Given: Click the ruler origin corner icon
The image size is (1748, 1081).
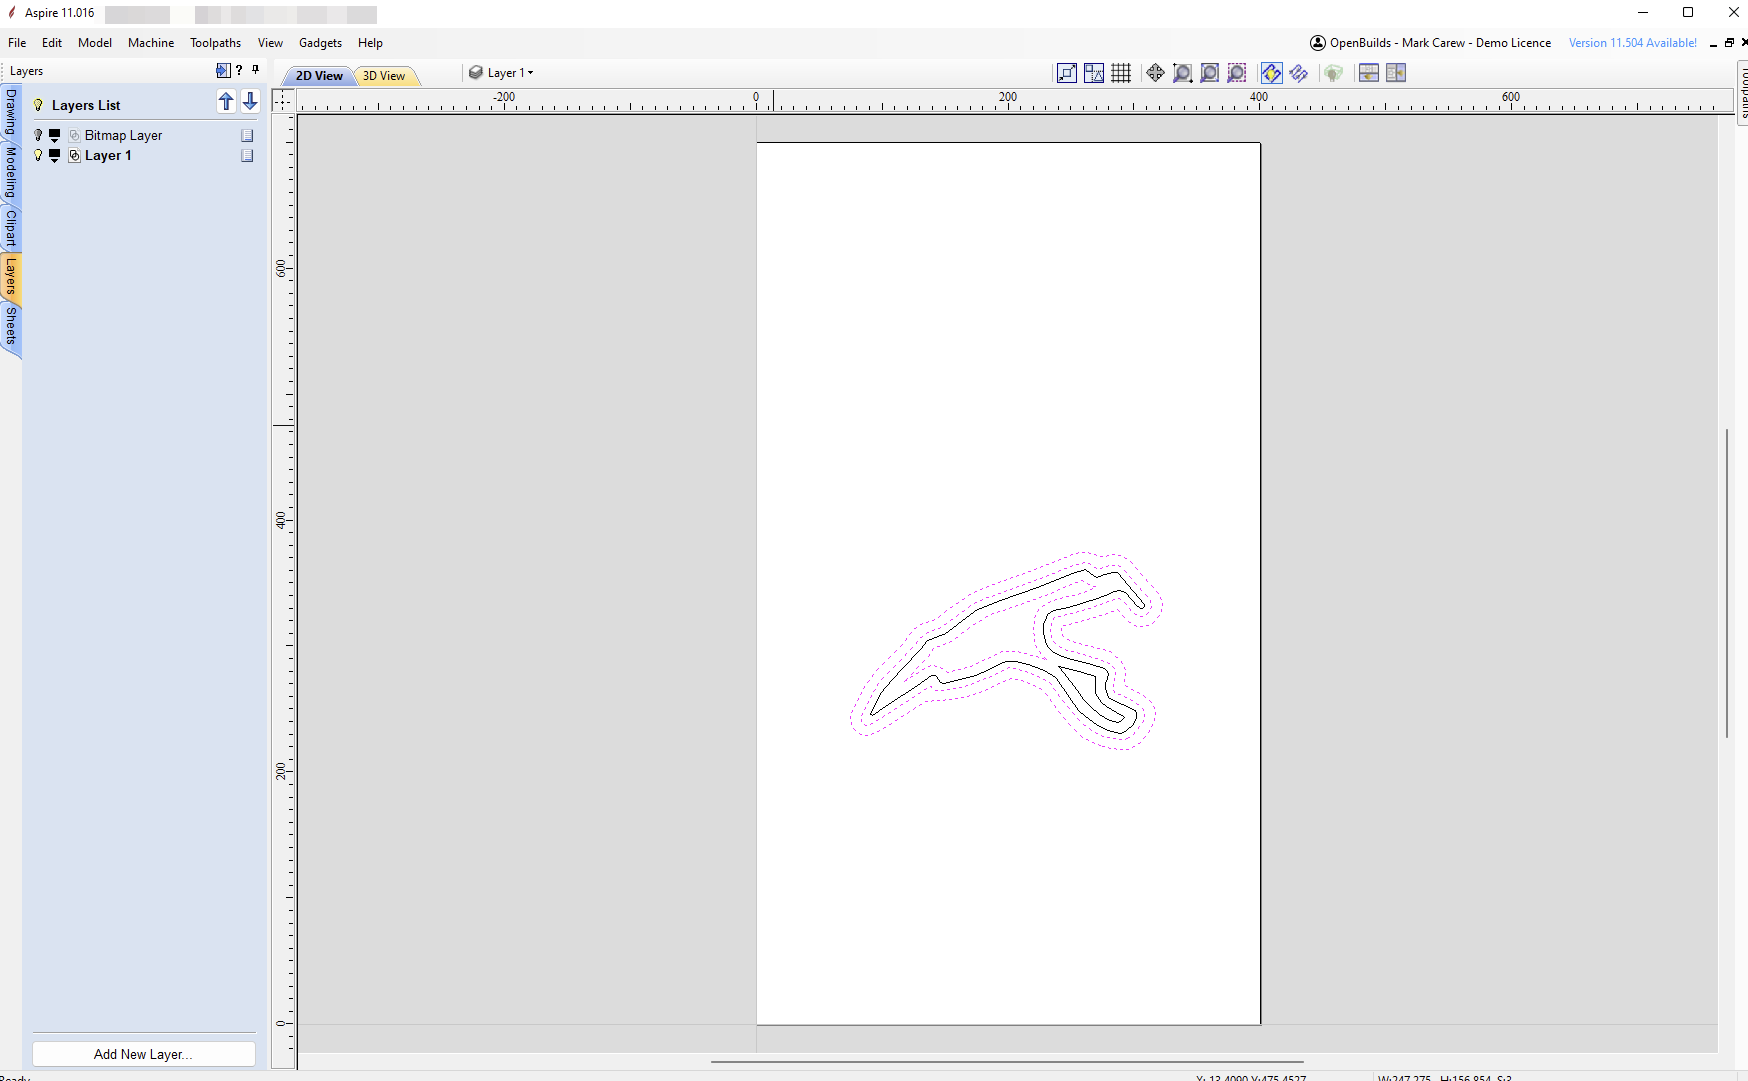Looking at the screenshot, I should click(284, 100).
